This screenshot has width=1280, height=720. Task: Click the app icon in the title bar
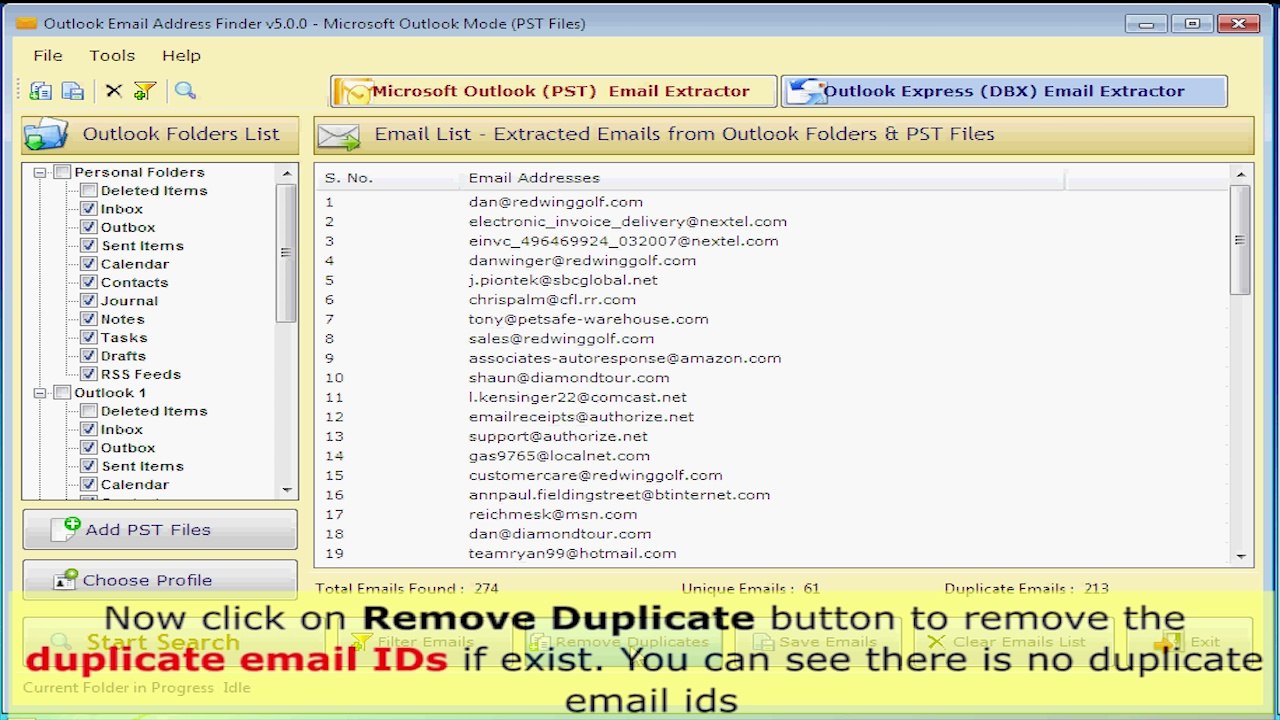pyautogui.click(x=26, y=23)
